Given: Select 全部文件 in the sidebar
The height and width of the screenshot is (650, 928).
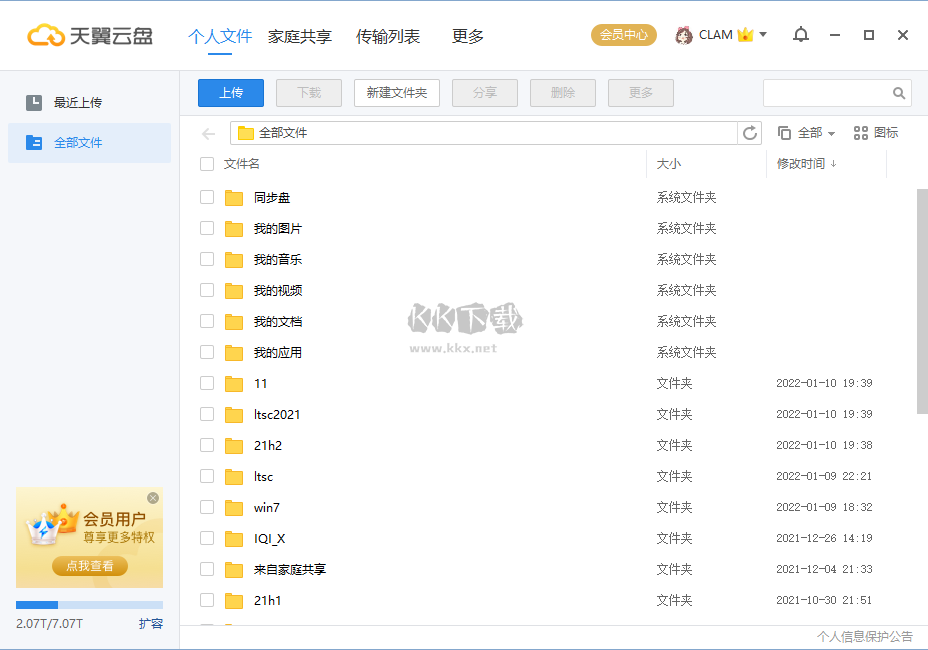Looking at the screenshot, I should click(89, 143).
